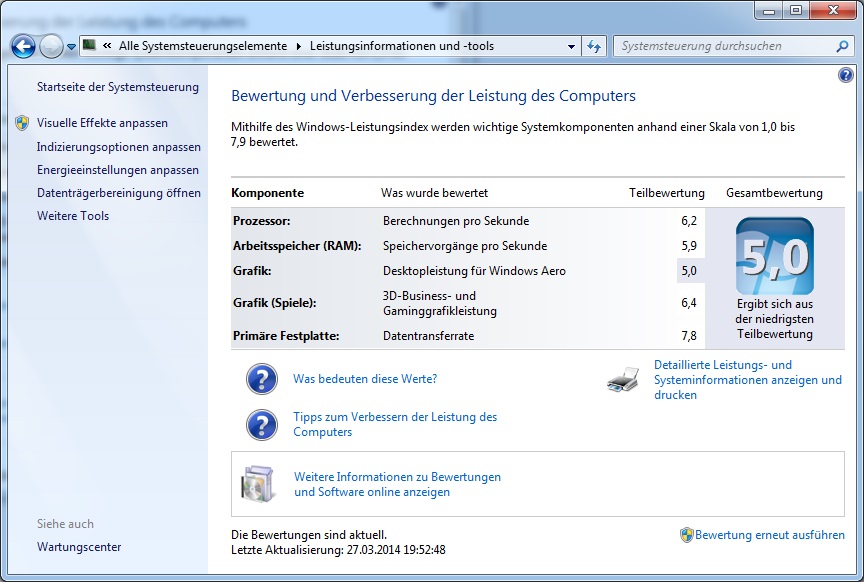Screen dimensions: 864x582
Task: Select 'Alle Systemsteuerungselemente' breadcrumb
Action: point(203,46)
